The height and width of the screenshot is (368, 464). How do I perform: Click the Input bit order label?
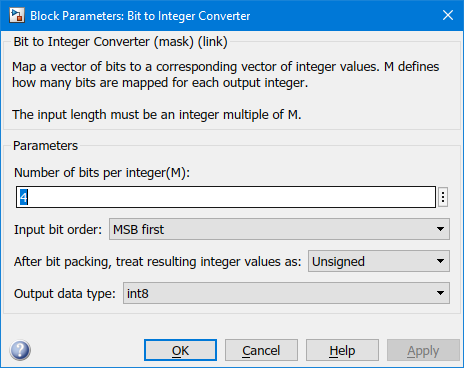tap(58, 229)
